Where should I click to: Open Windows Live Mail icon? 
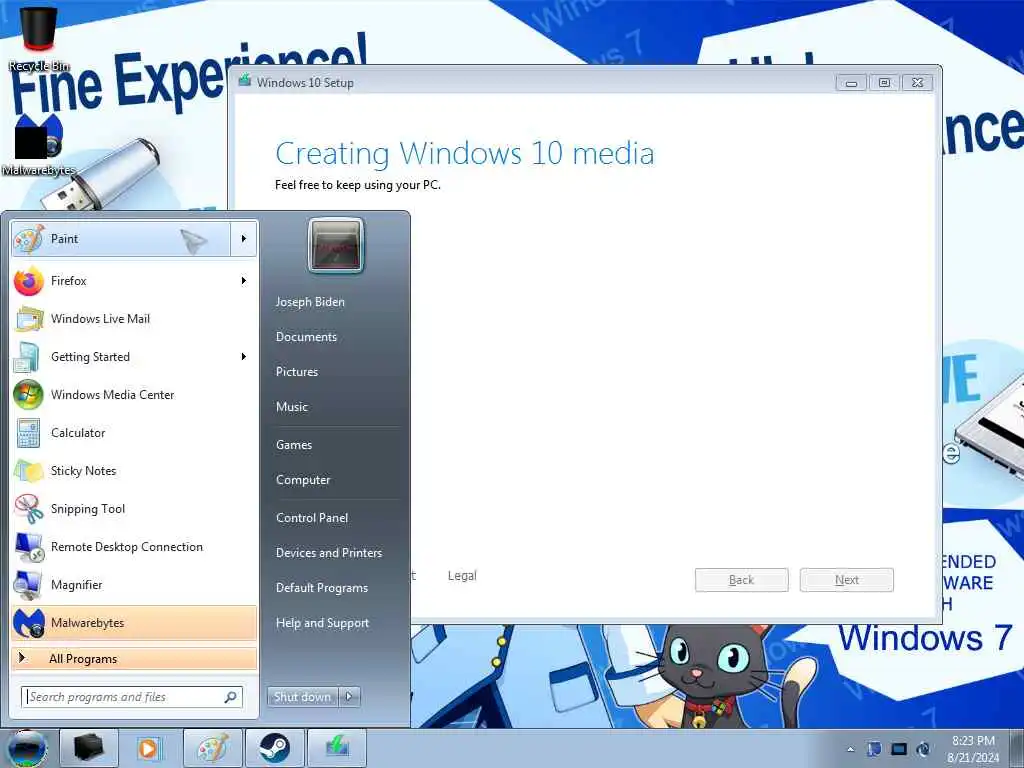(29, 319)
